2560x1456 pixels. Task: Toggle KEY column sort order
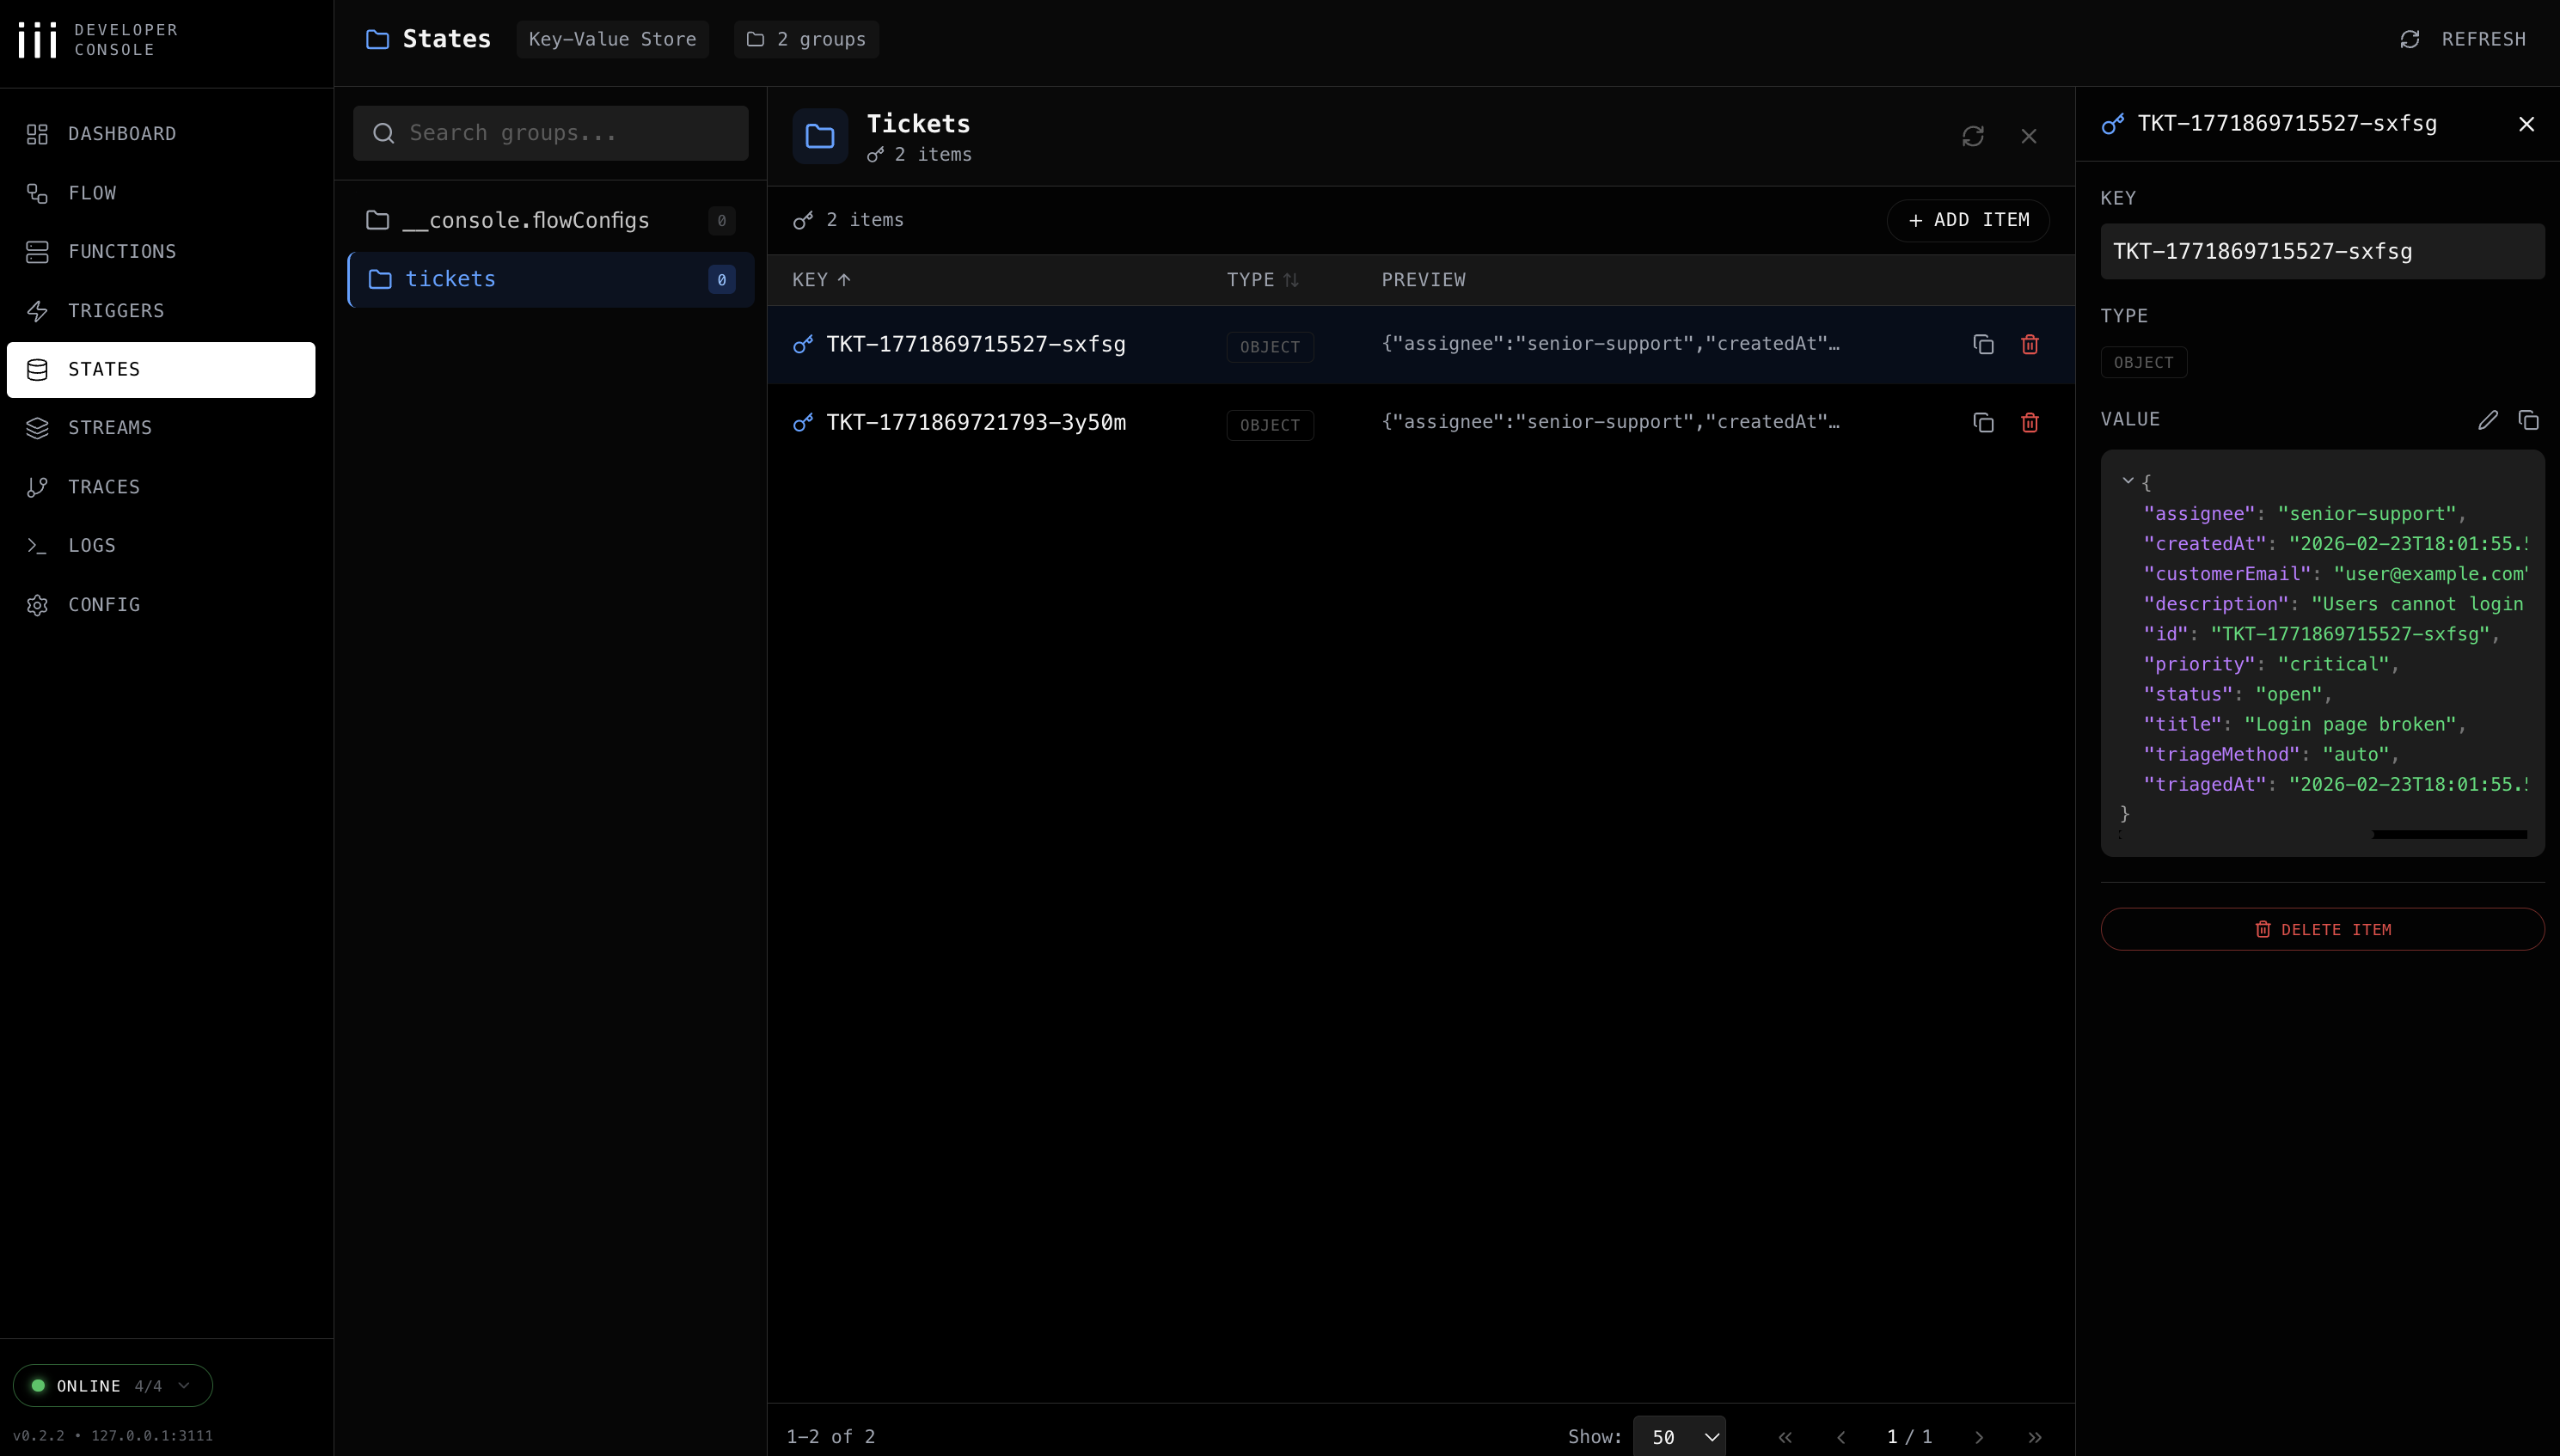820,280
